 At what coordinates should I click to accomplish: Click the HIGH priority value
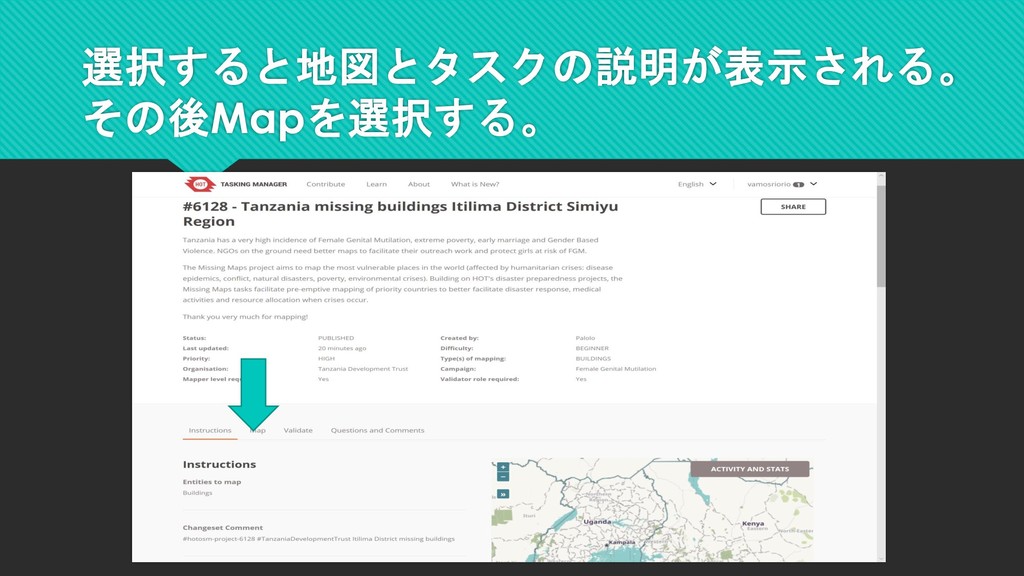tap(326, 359)
